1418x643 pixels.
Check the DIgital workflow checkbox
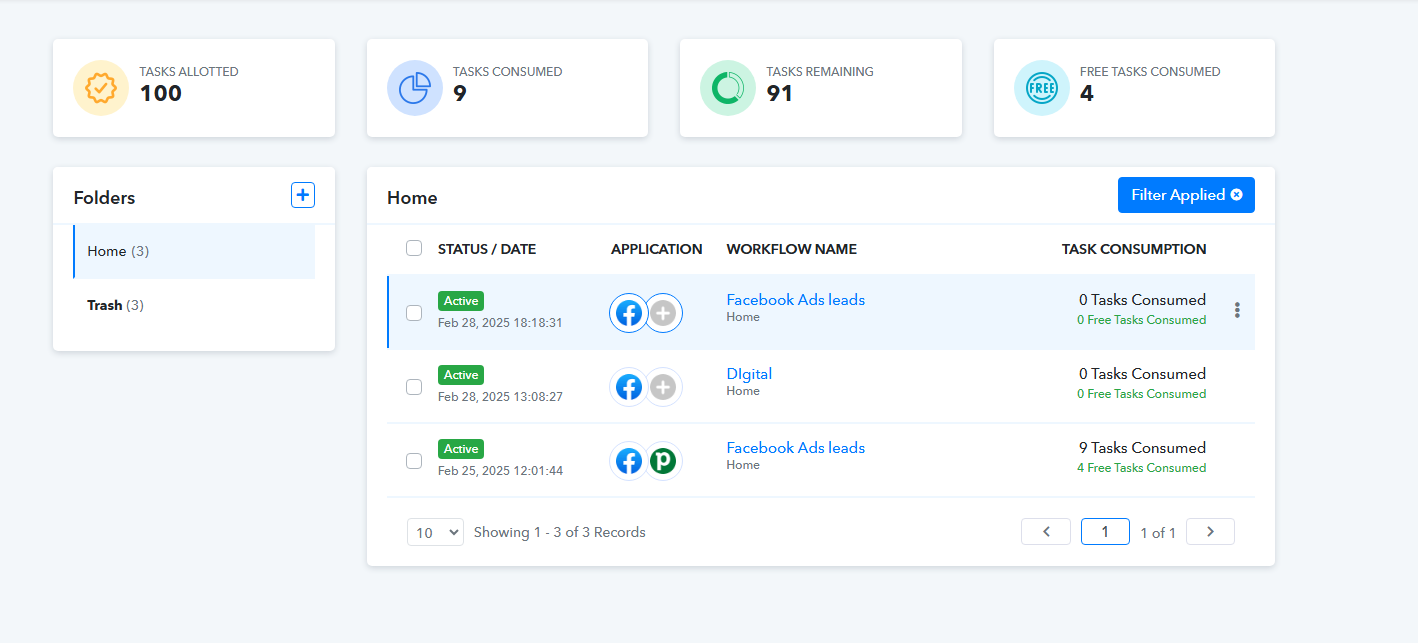414,387
